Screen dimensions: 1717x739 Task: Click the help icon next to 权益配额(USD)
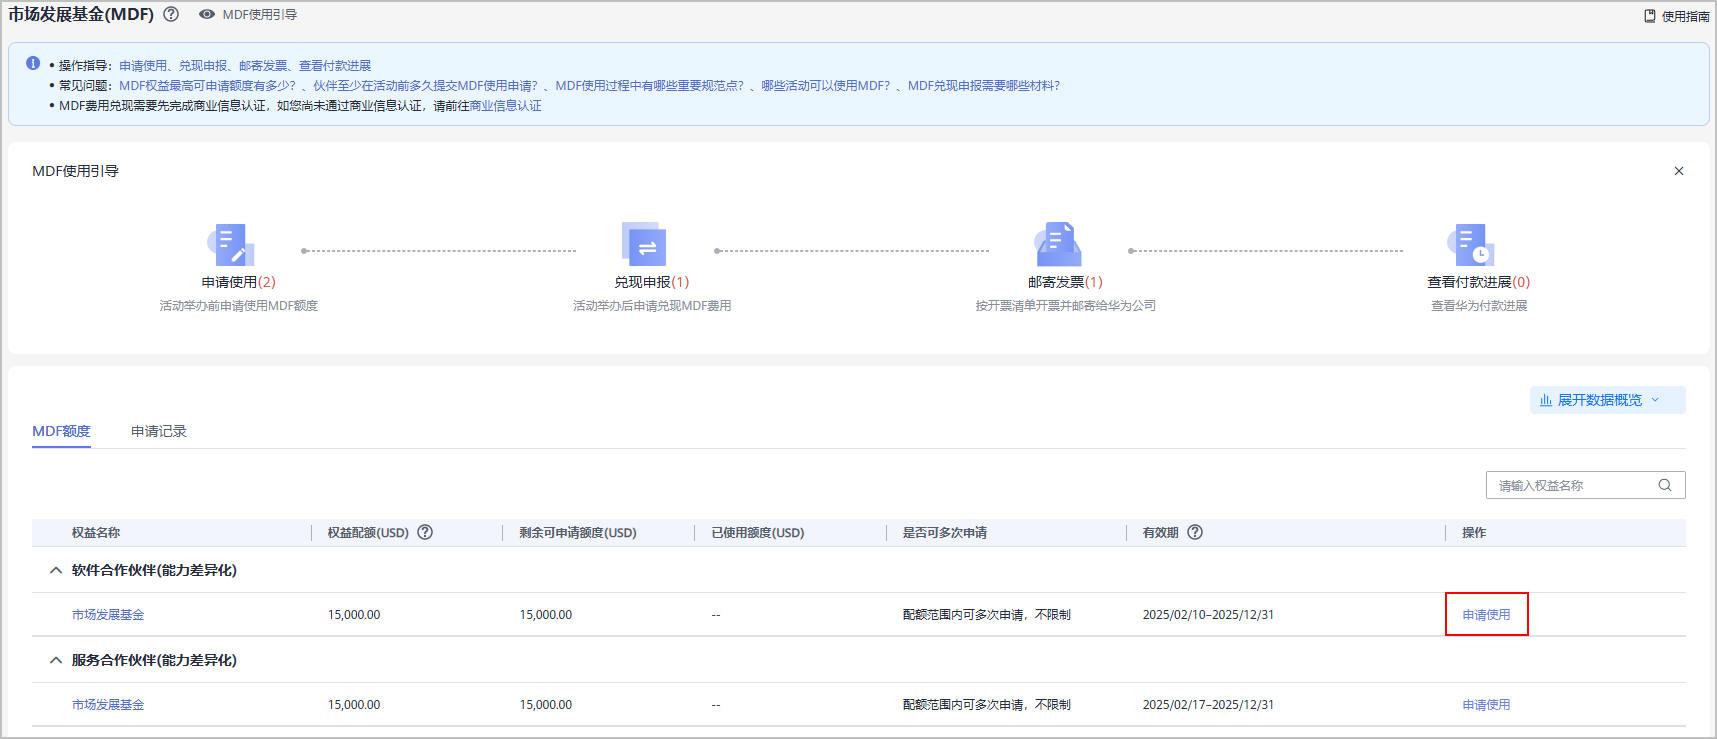coord(425,532)
